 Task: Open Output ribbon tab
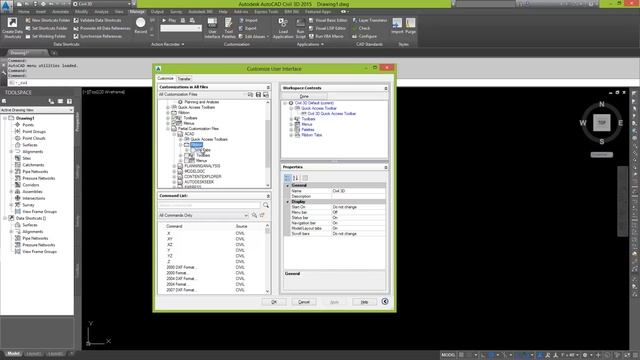[x=157, y=11]
